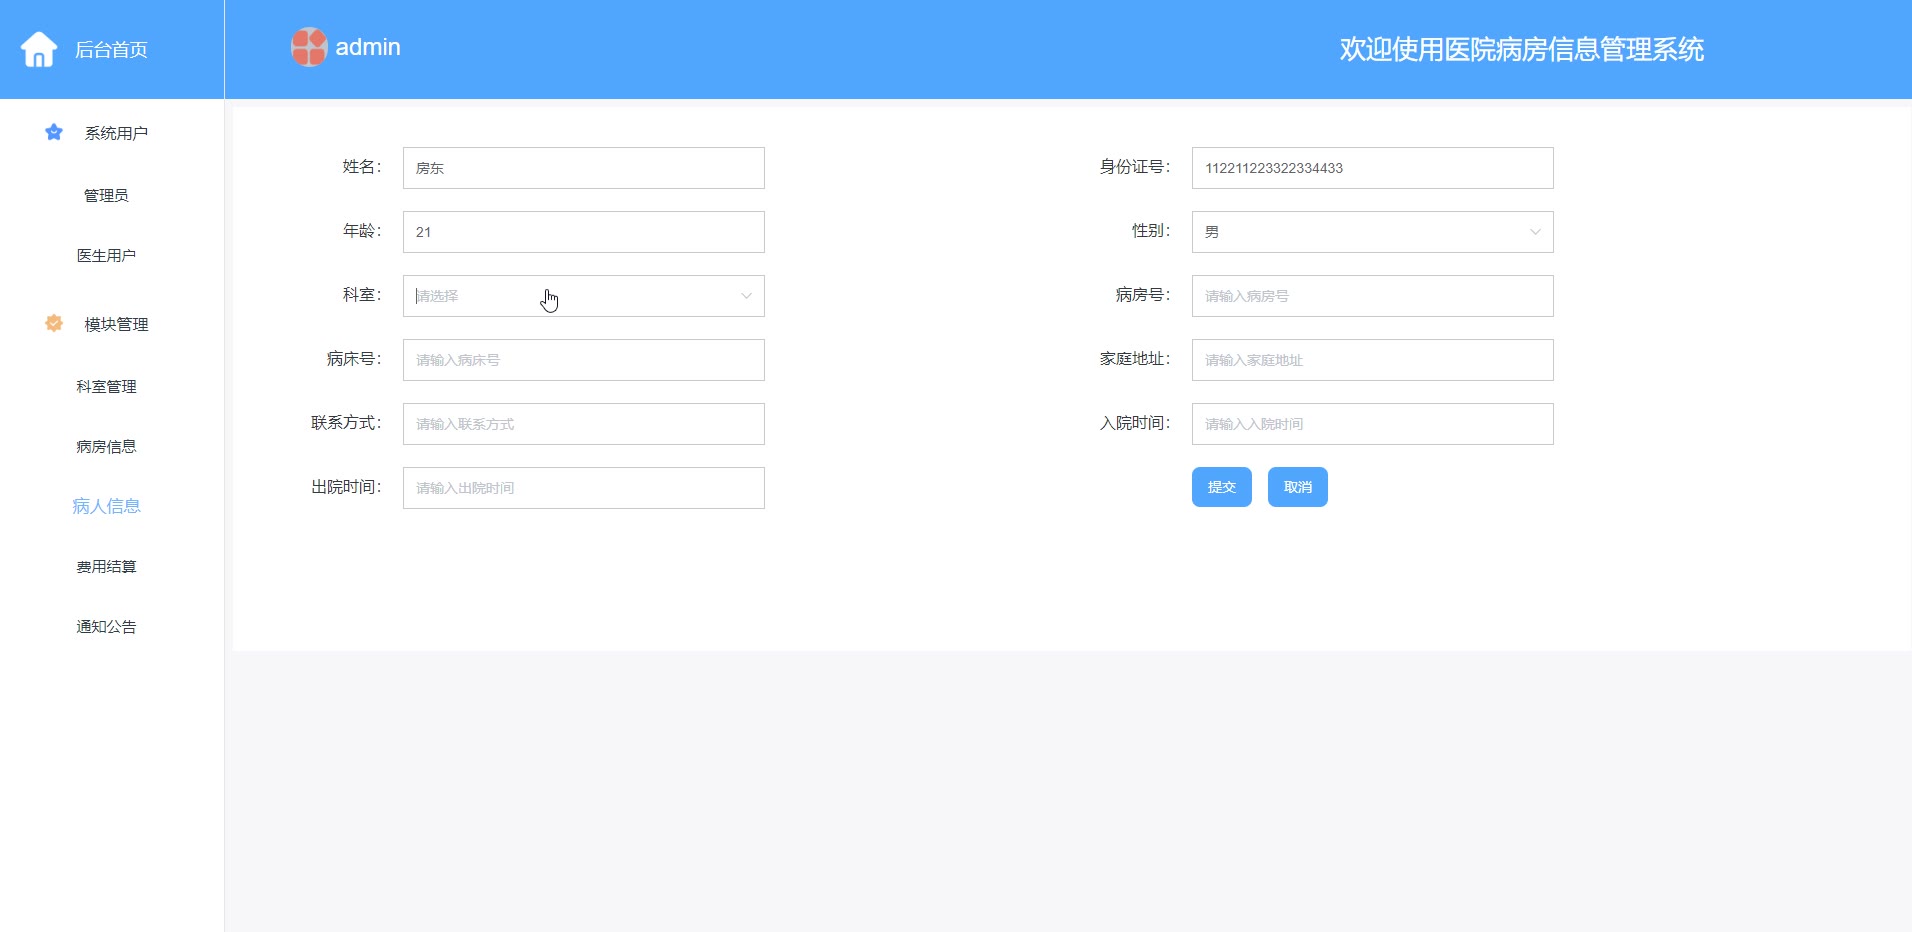
Task: Cancel the form with 取消 button
Action: click(1298, 487)
